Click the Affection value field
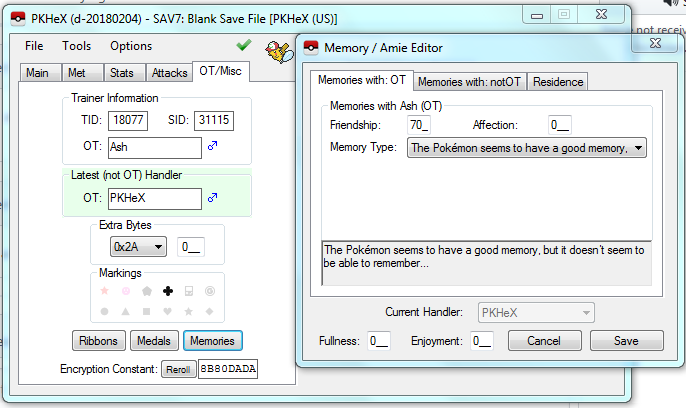 click(x=560, y=125)
